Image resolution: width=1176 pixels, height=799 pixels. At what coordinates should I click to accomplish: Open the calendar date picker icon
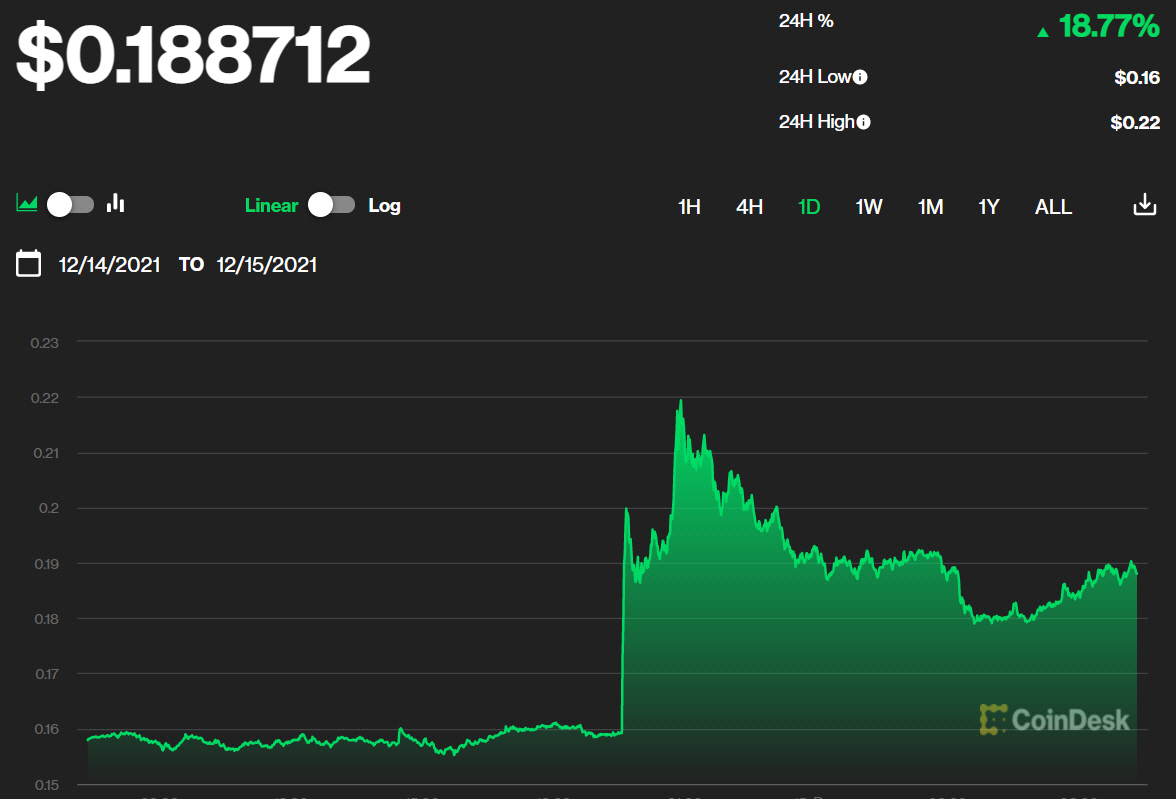pyautogui.click(x=29, y=265)
